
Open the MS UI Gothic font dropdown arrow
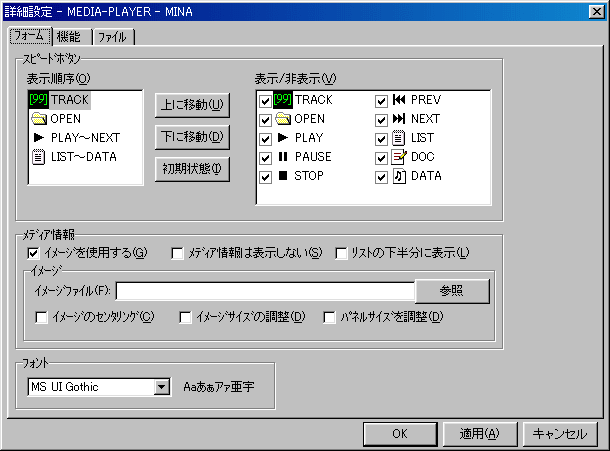click(161, 387)
